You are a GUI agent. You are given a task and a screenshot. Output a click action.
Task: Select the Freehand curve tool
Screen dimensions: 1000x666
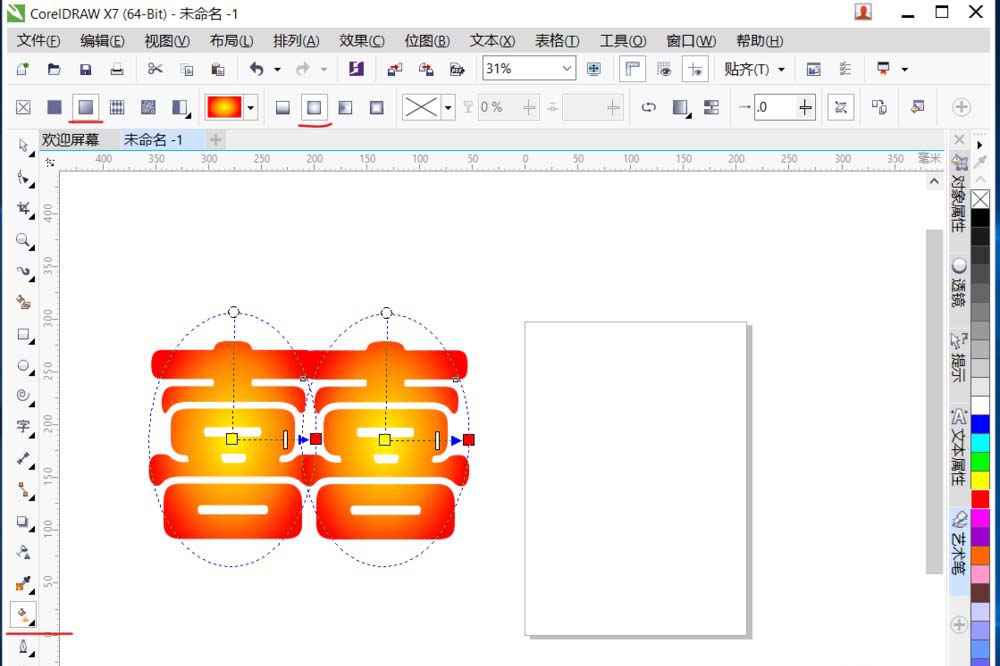pyautogui.click(x=24, y=272)
